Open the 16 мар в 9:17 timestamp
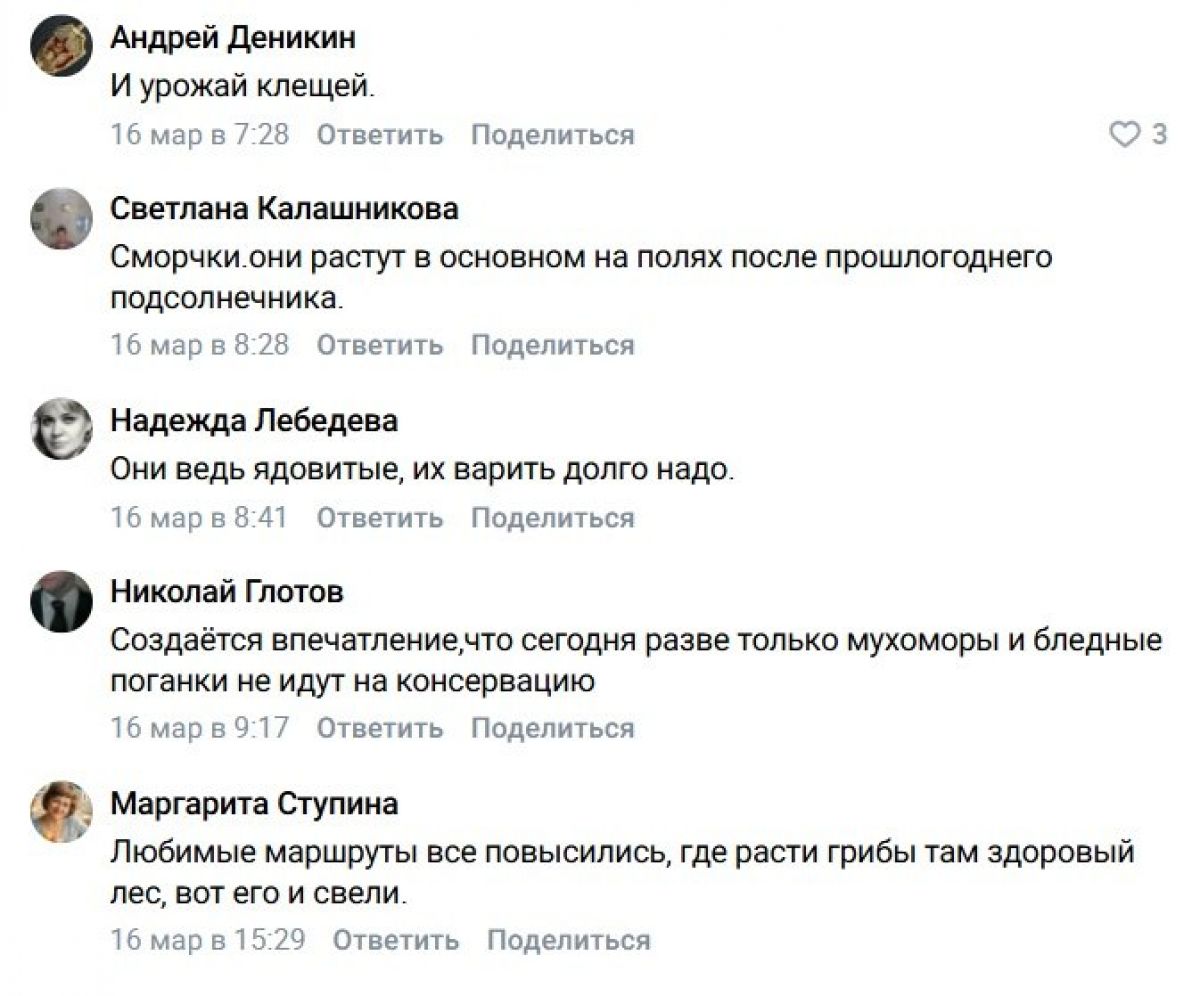This screenshot has height=996, width=1200. tap(199, 728)
